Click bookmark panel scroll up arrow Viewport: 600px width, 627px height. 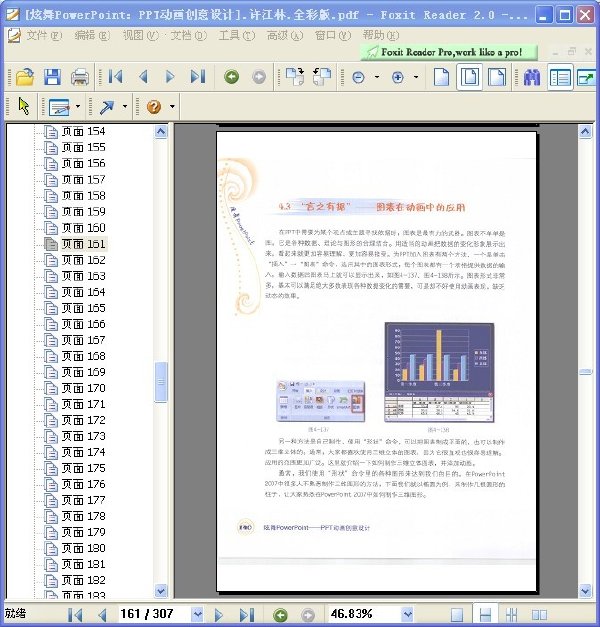click(161, 131)
